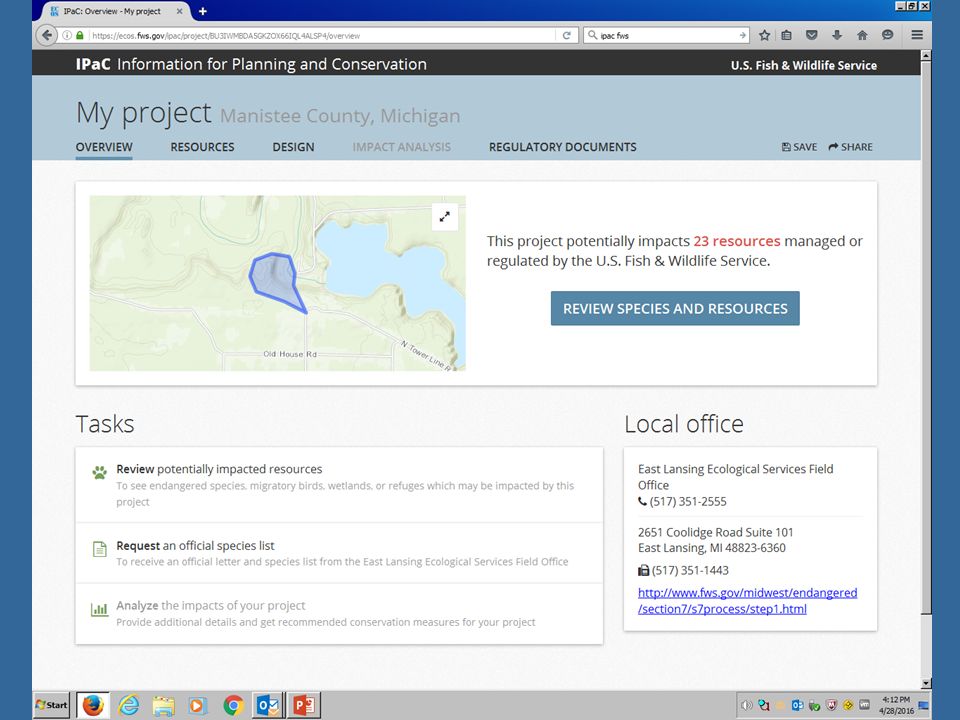The image size is (960, 720).
Task: Click the ipac fws search field
Action: pos(667,36)
